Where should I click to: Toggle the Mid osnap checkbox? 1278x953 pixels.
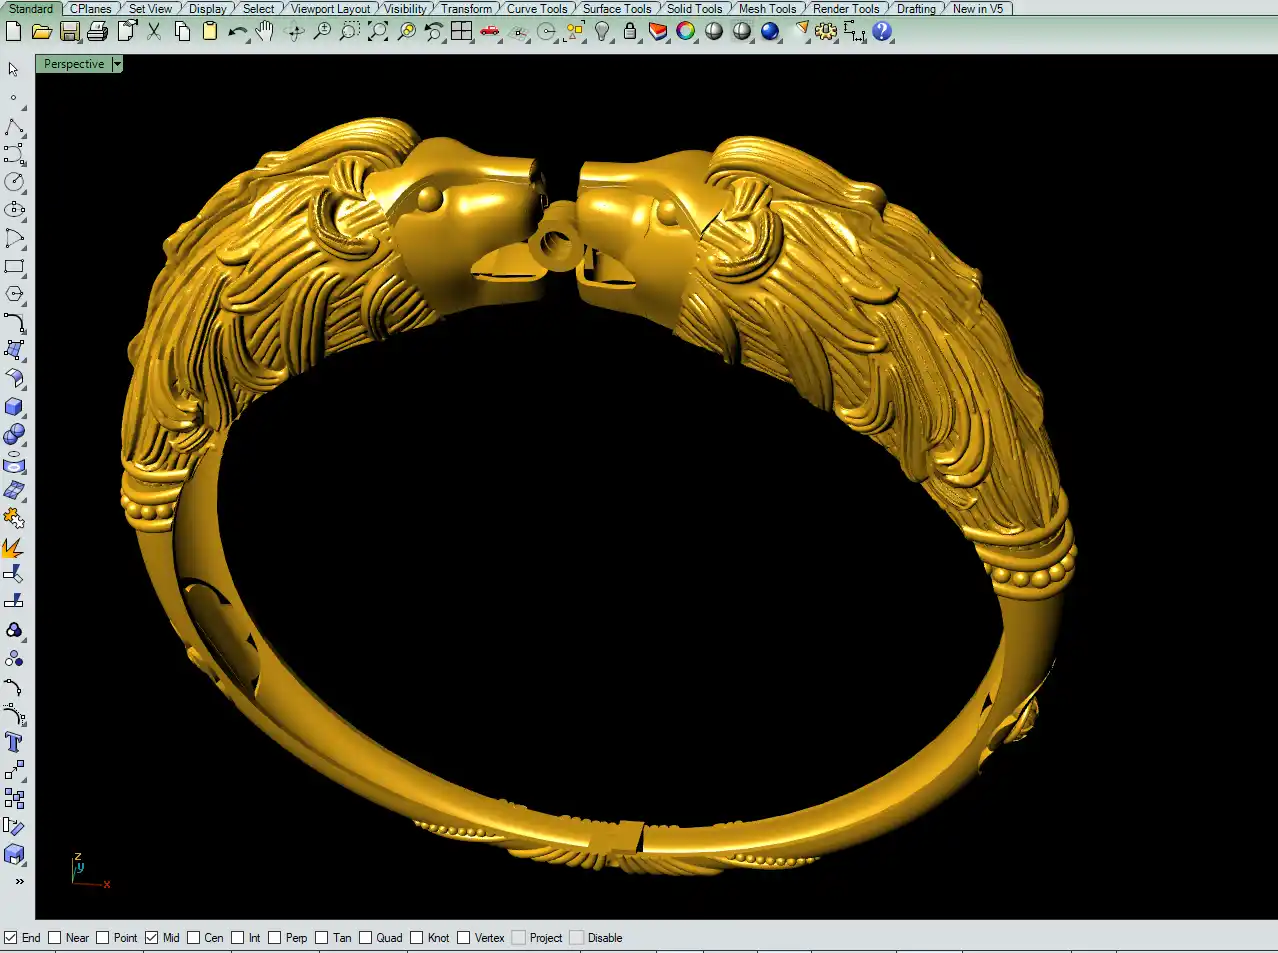click(x=152, y=938)
